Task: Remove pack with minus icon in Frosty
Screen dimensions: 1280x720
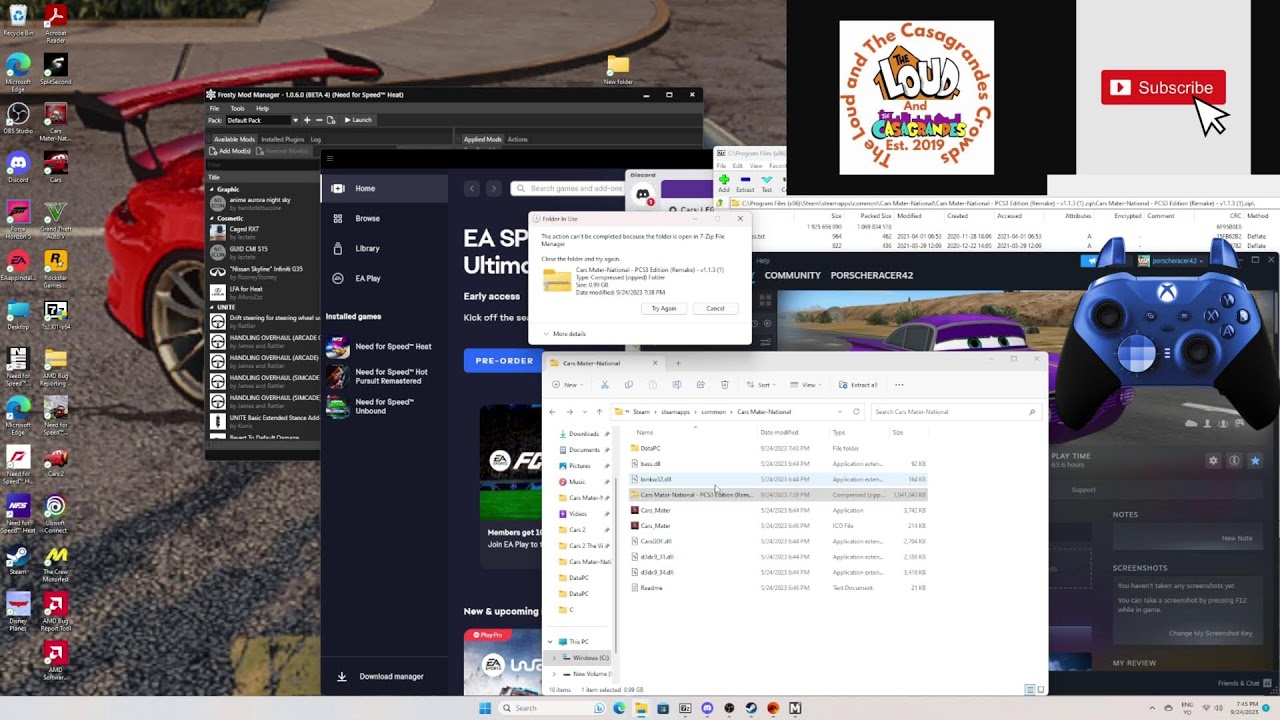Action: point(319,120)
